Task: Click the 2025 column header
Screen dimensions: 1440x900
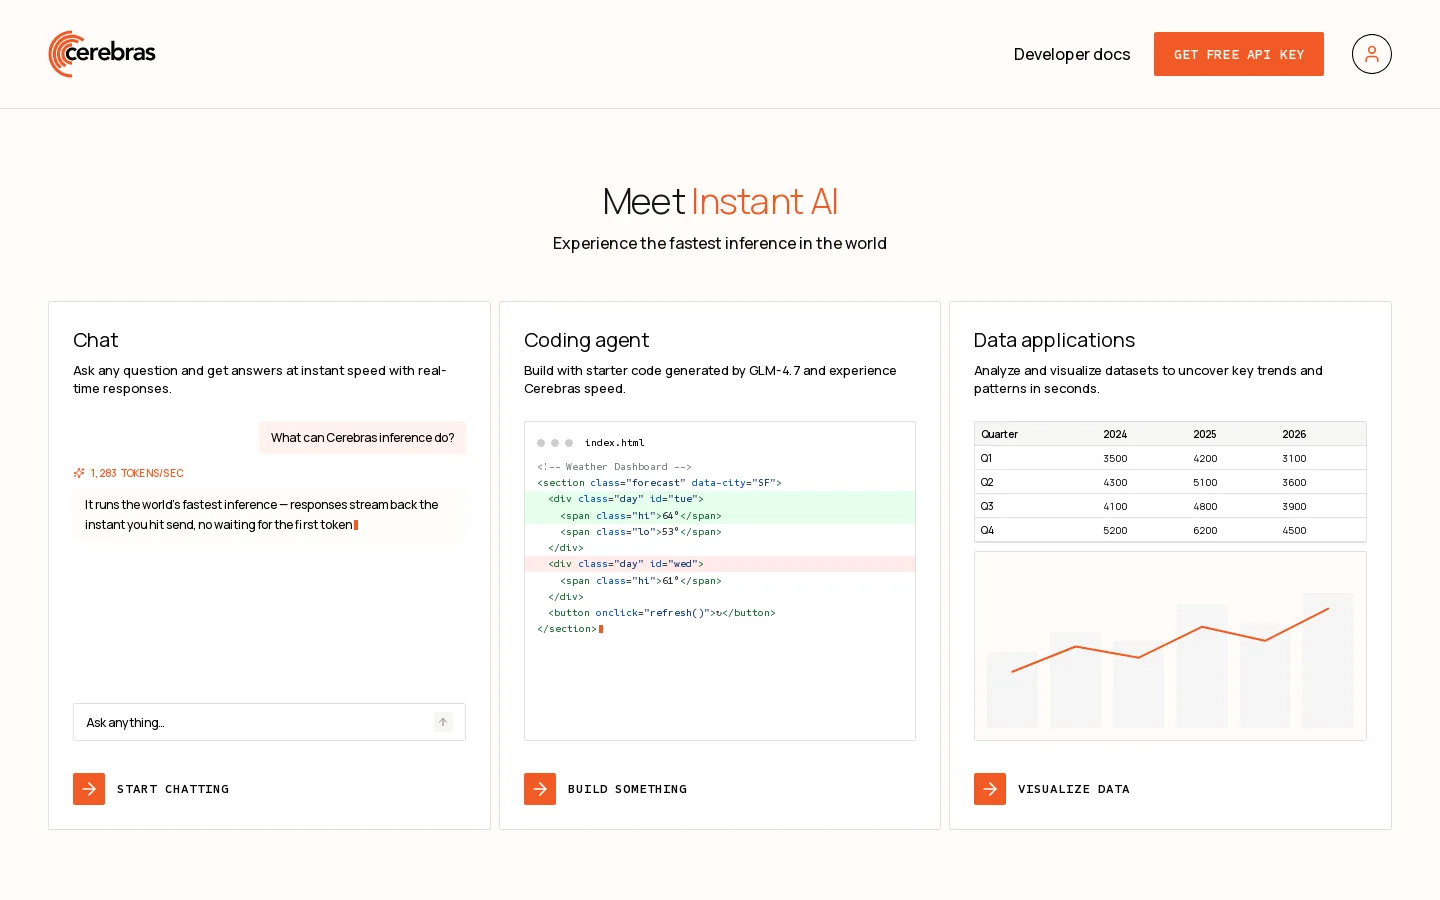Action: point(1205,434)
